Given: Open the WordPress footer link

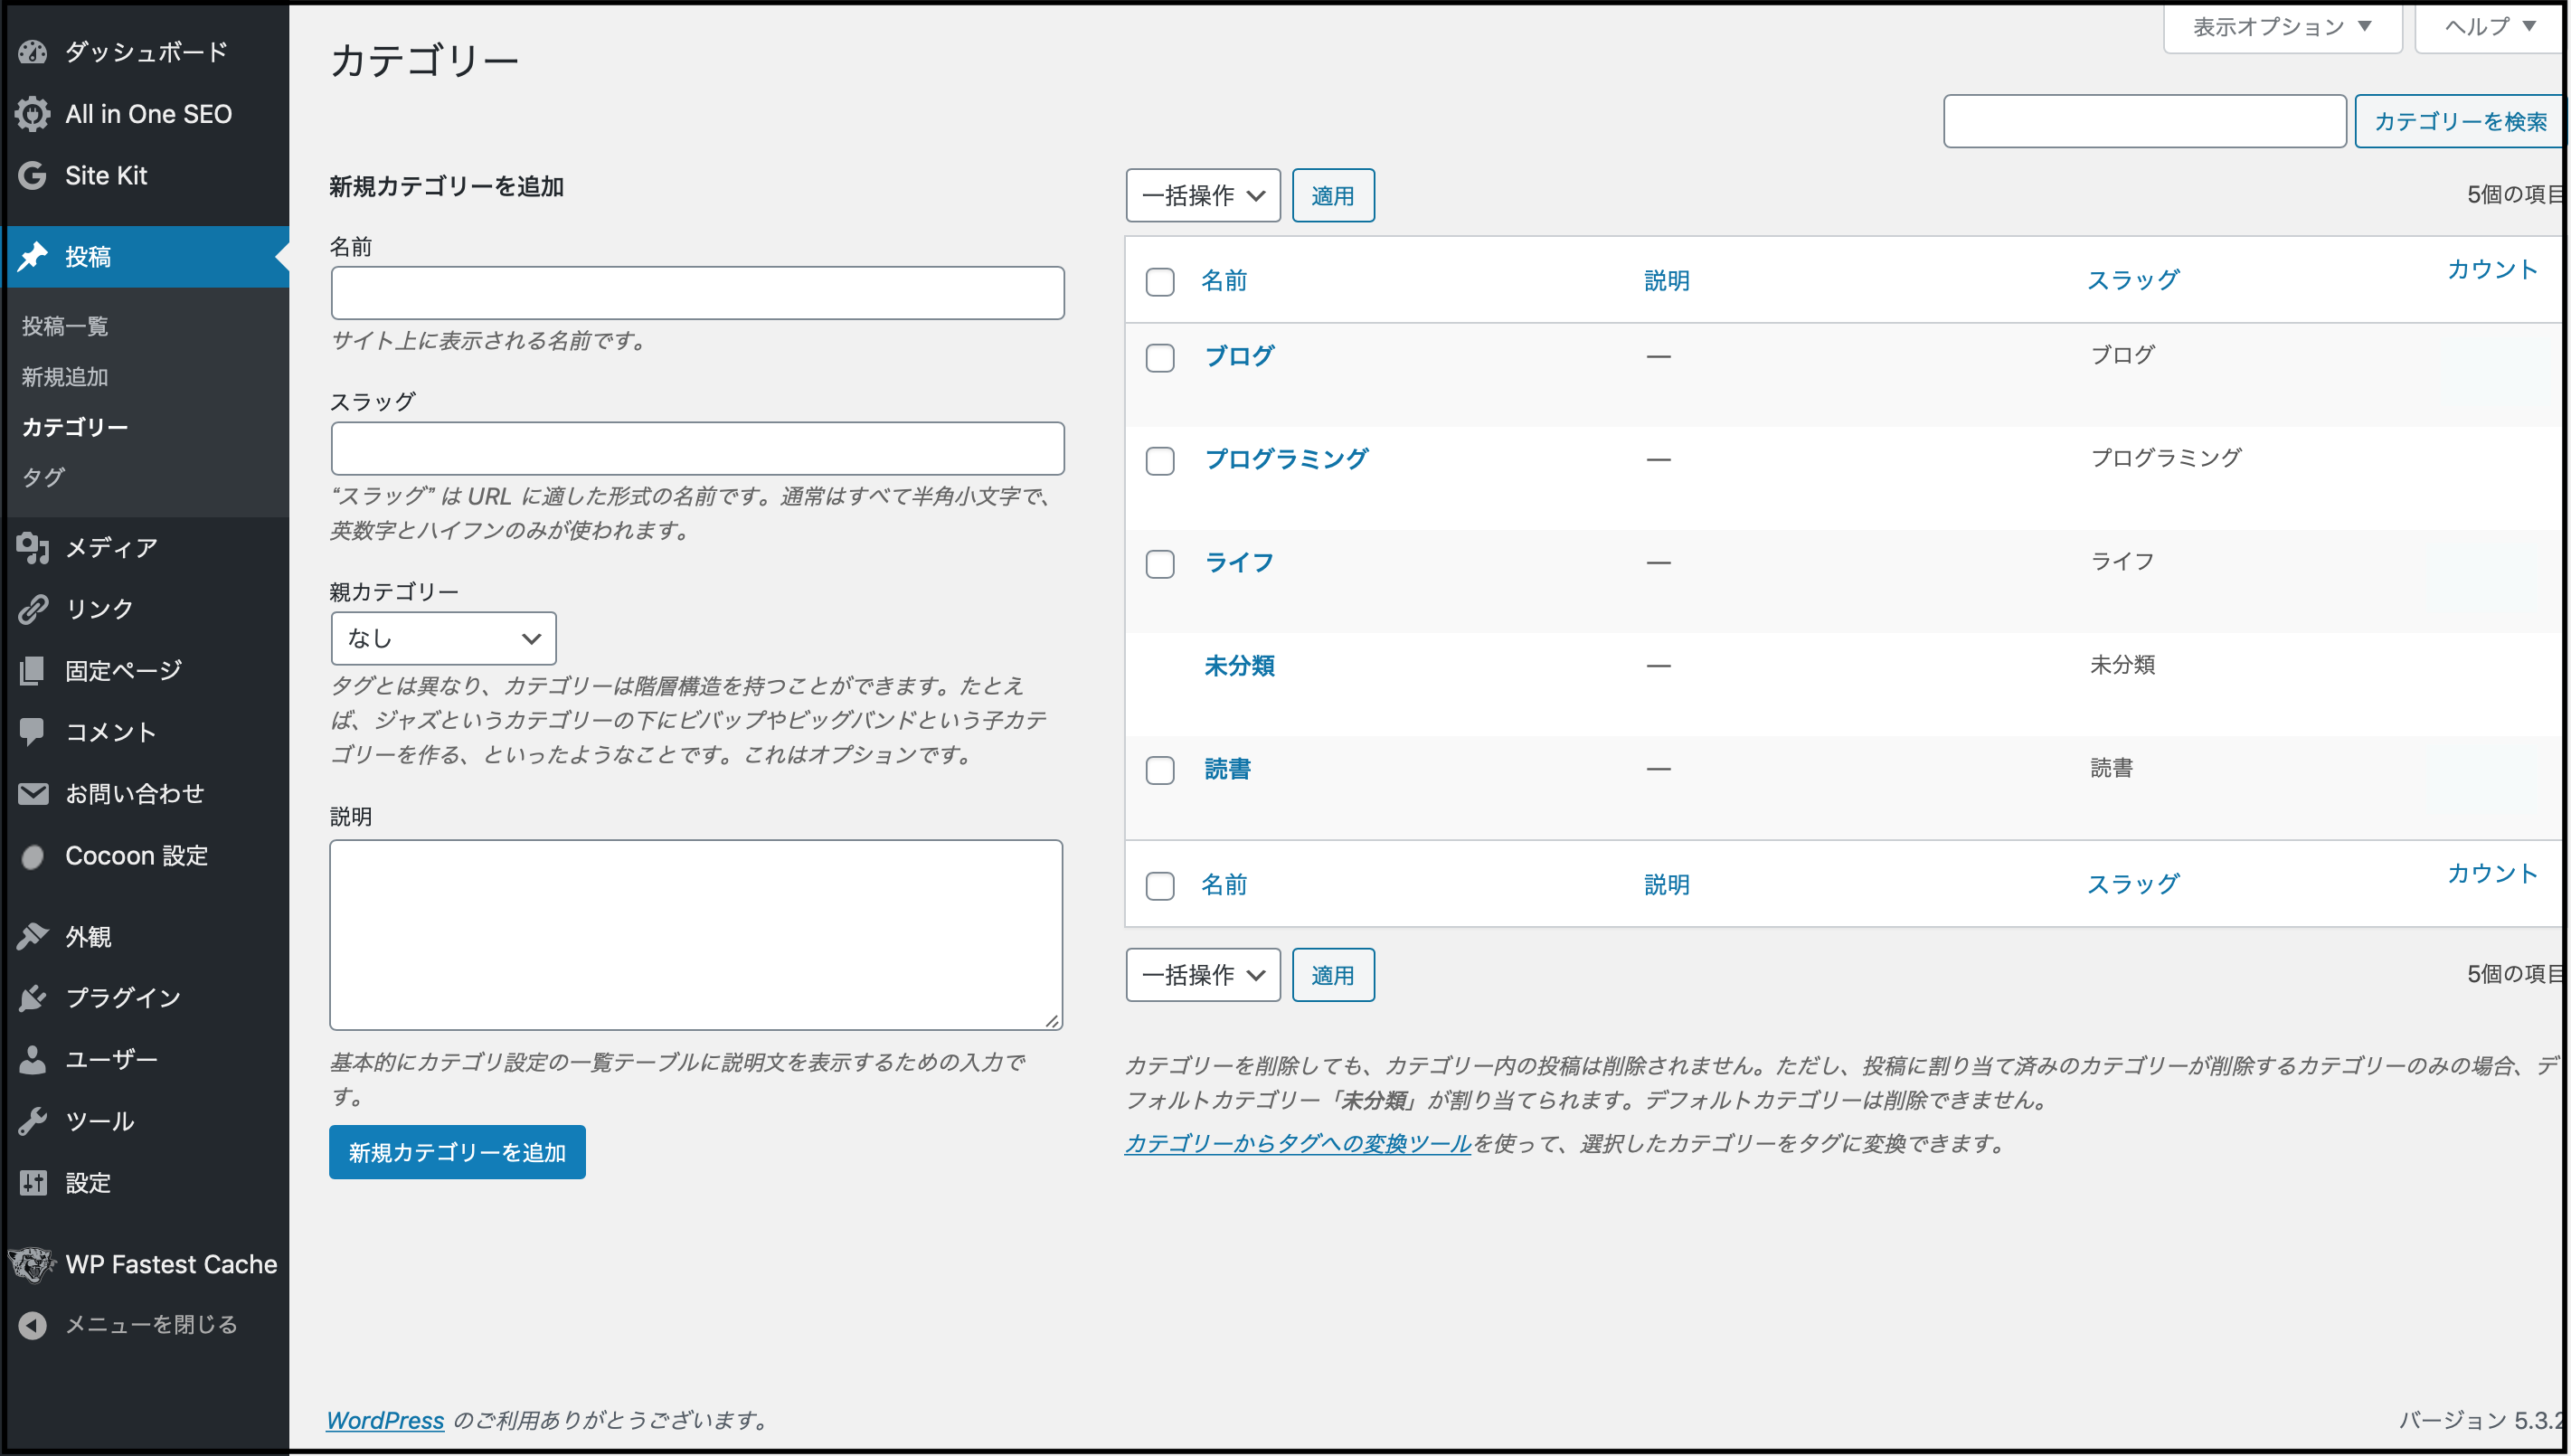Looking at the screenshot, I should (x=385, y=1420).
